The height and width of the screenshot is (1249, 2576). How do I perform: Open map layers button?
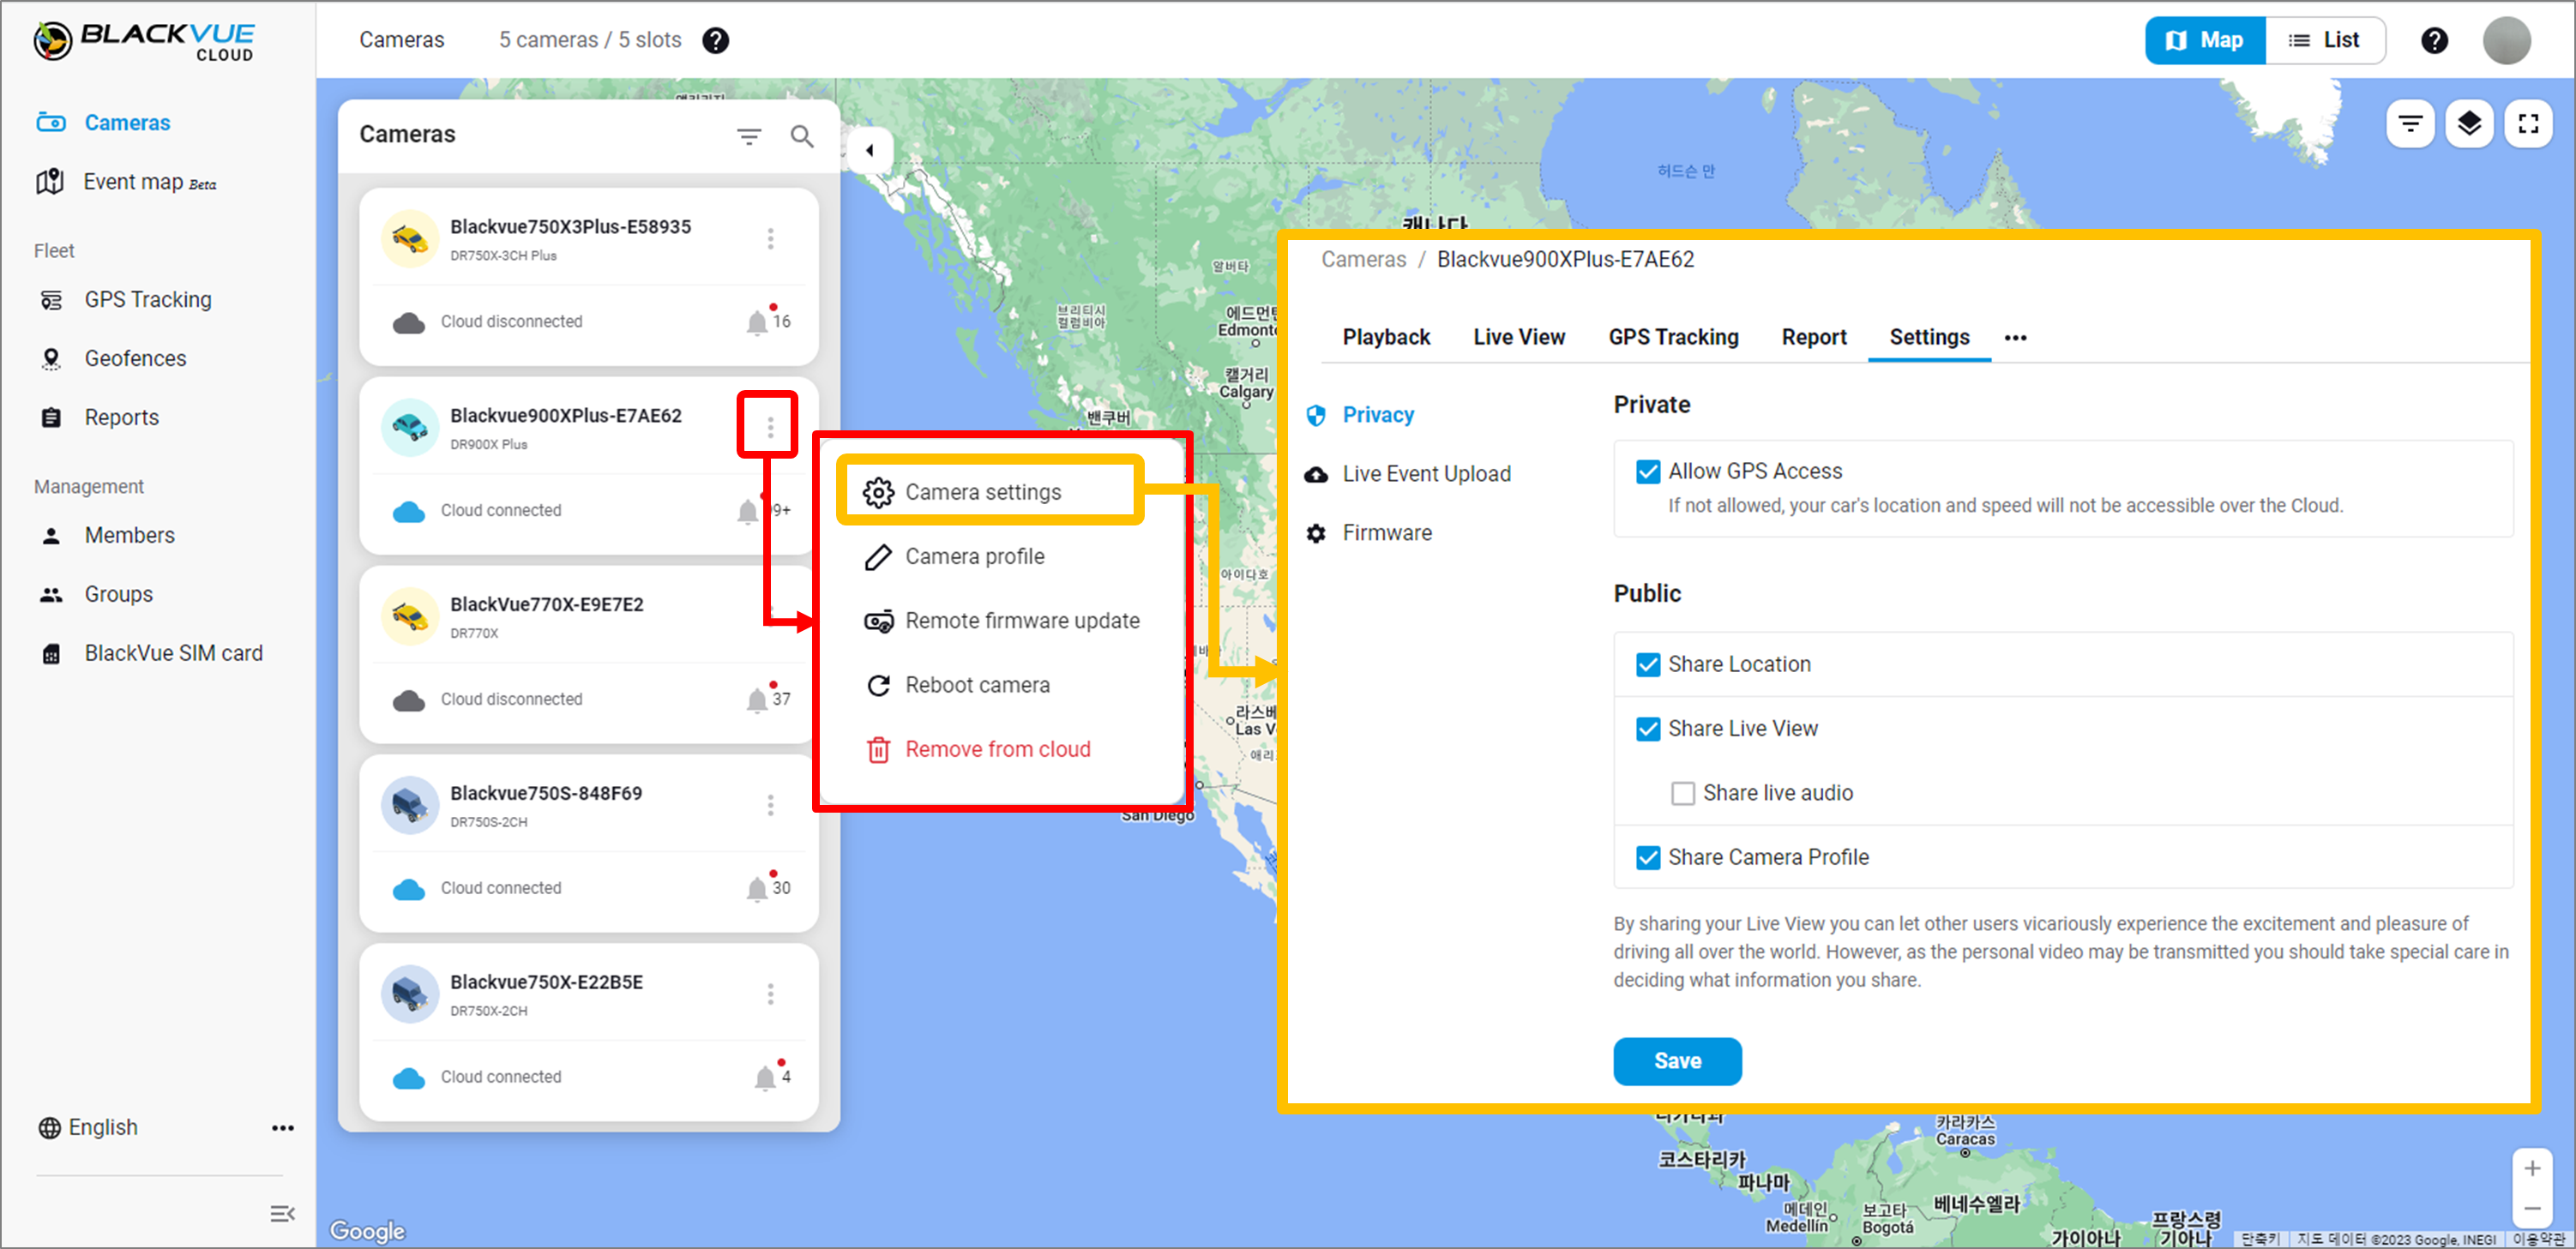[2469, 124]
